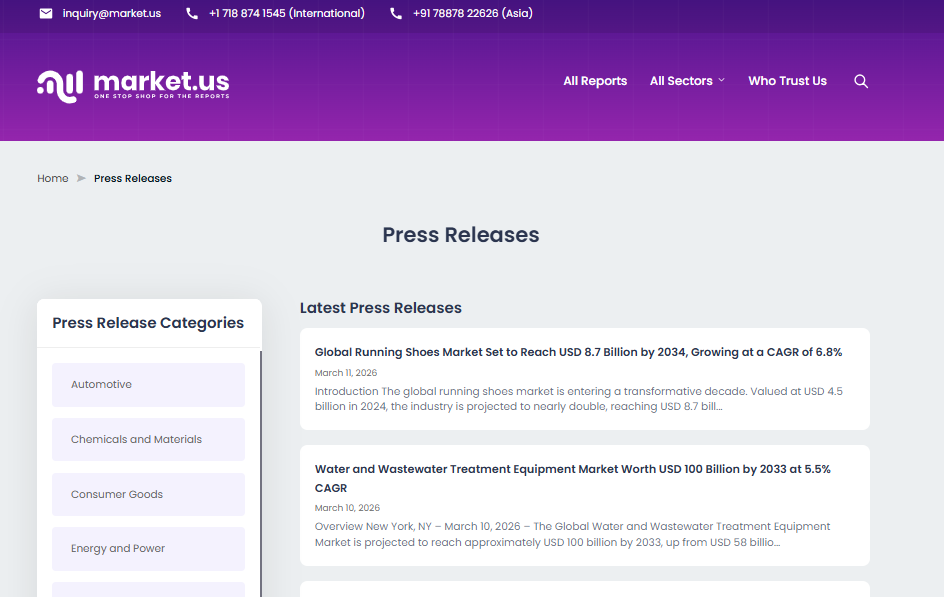The image size is (944, 597).
Task: Call the +91 78878 22626 Asia number
Action: [473, 13]
